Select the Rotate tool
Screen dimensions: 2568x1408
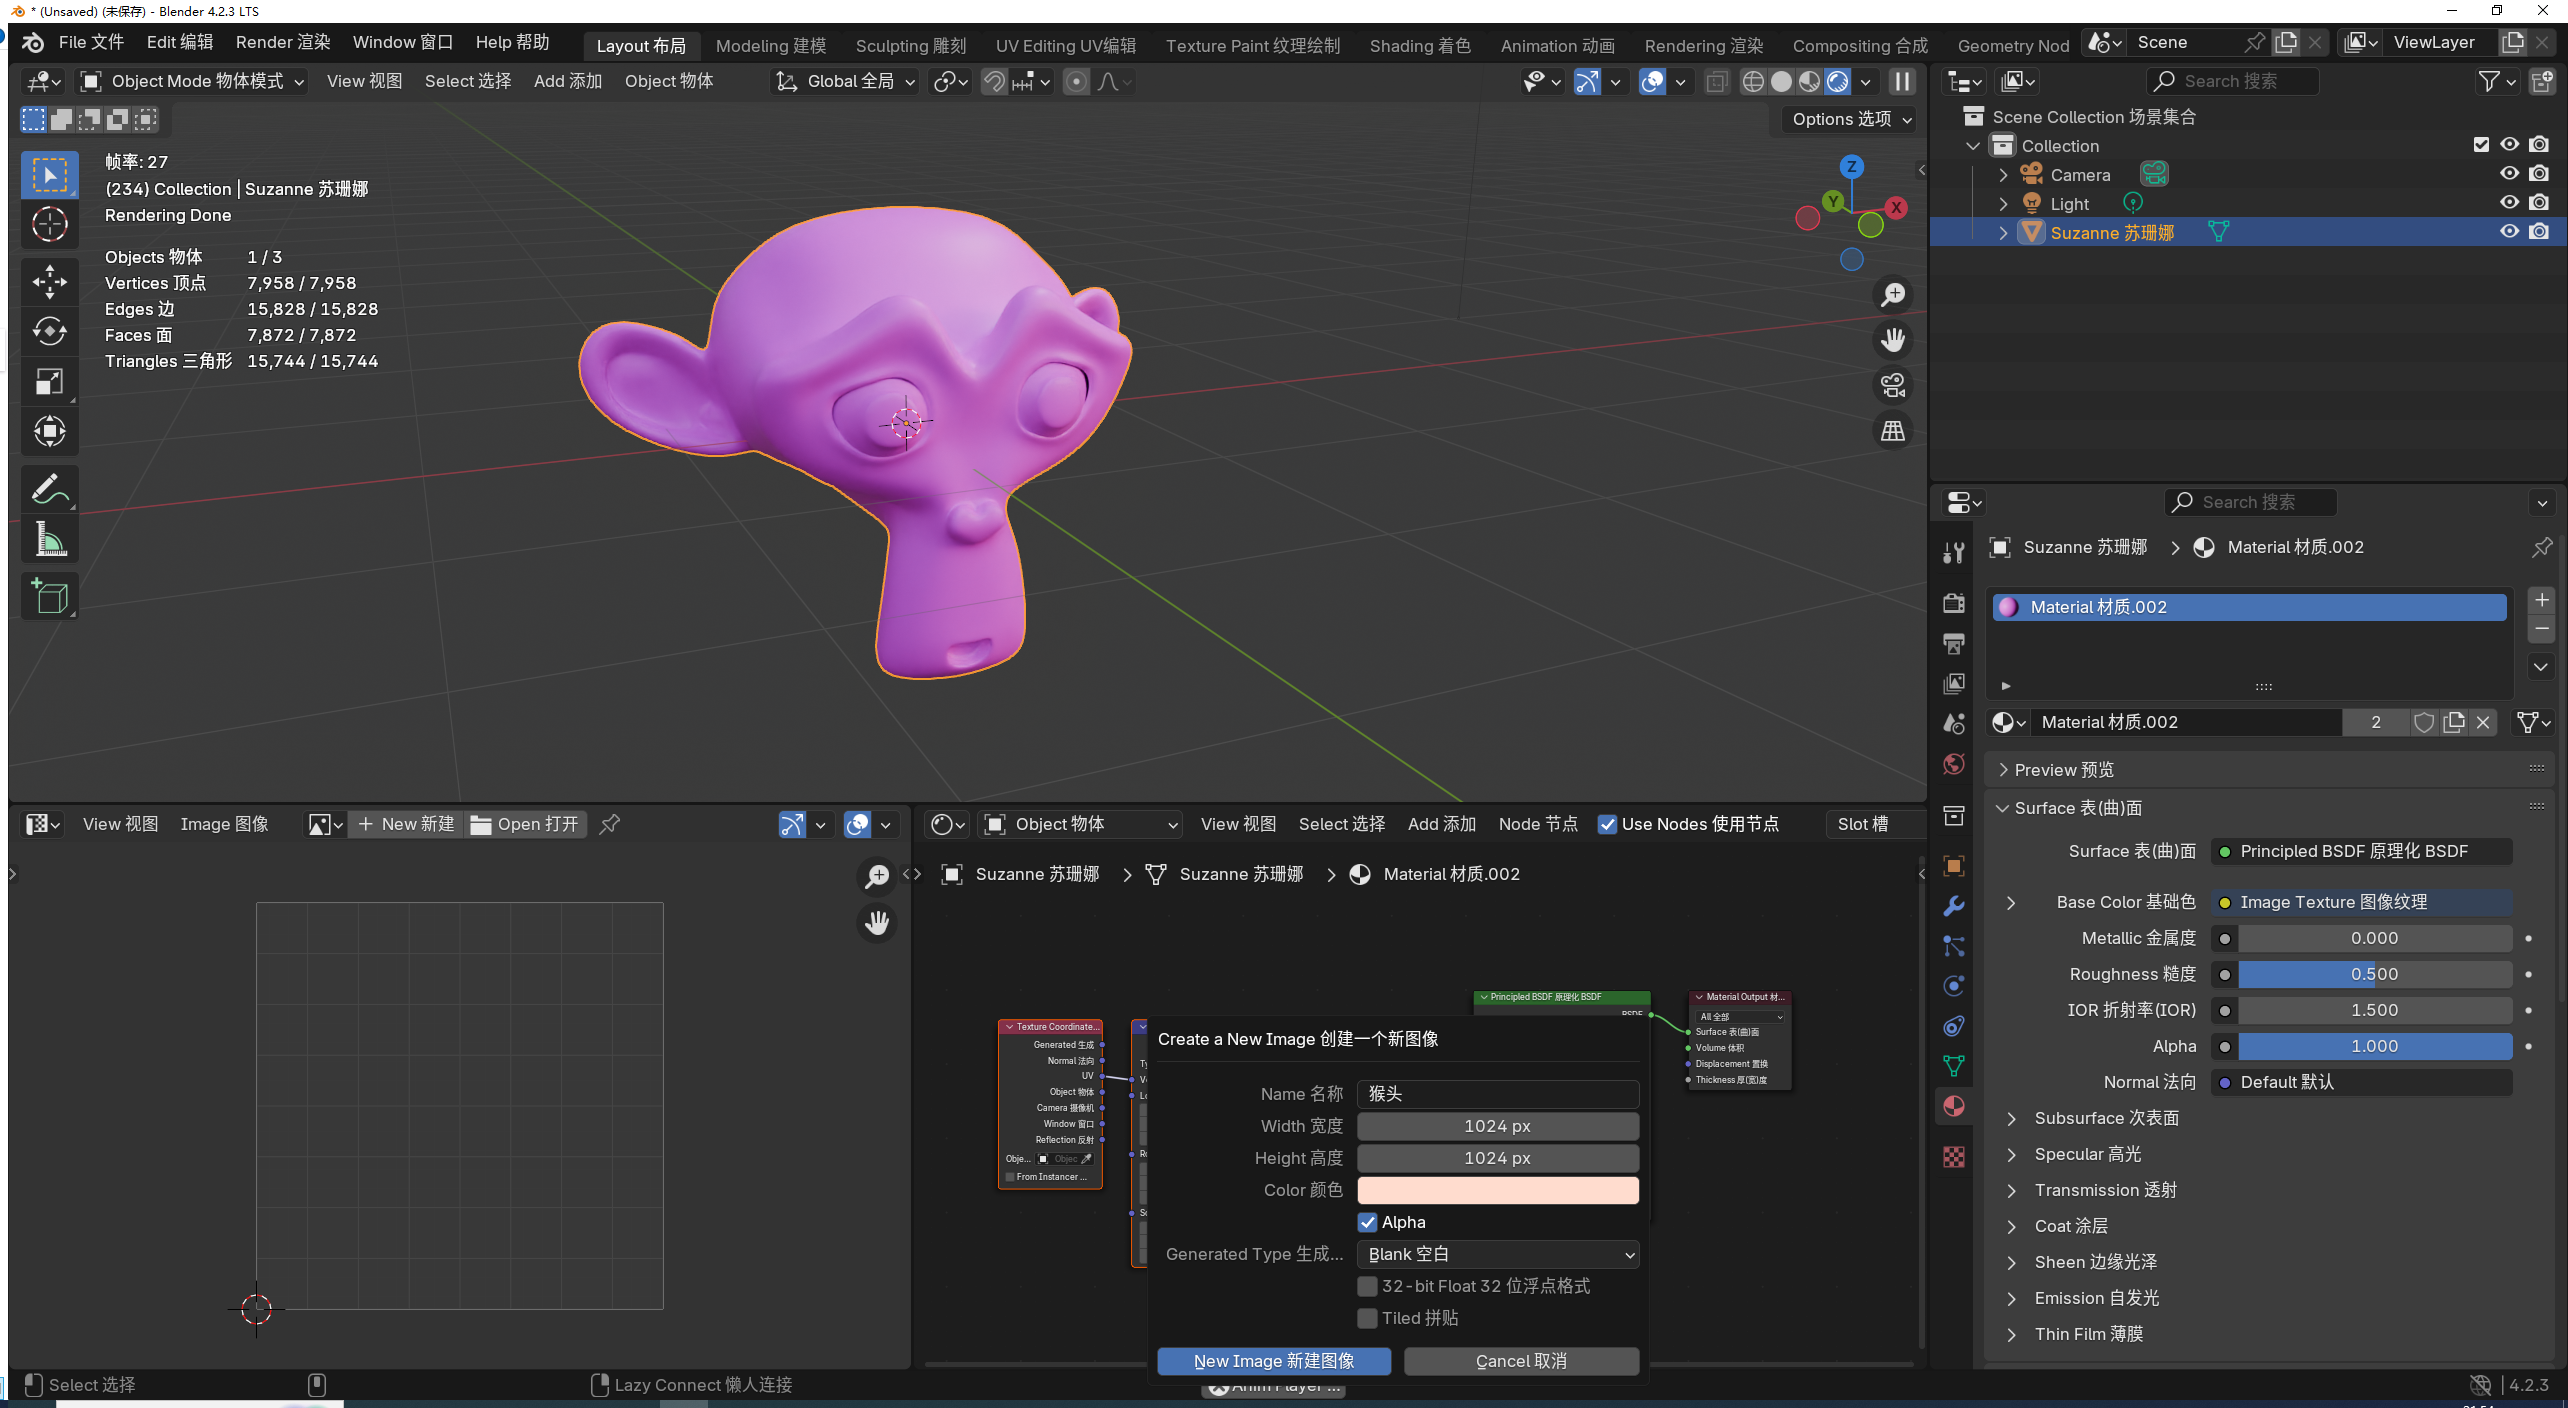(49, 332)
